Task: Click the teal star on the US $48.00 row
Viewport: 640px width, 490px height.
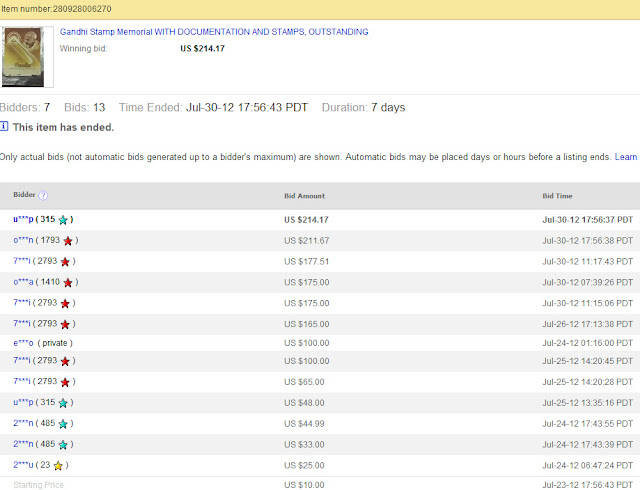Action: click(x=63, y=403)
